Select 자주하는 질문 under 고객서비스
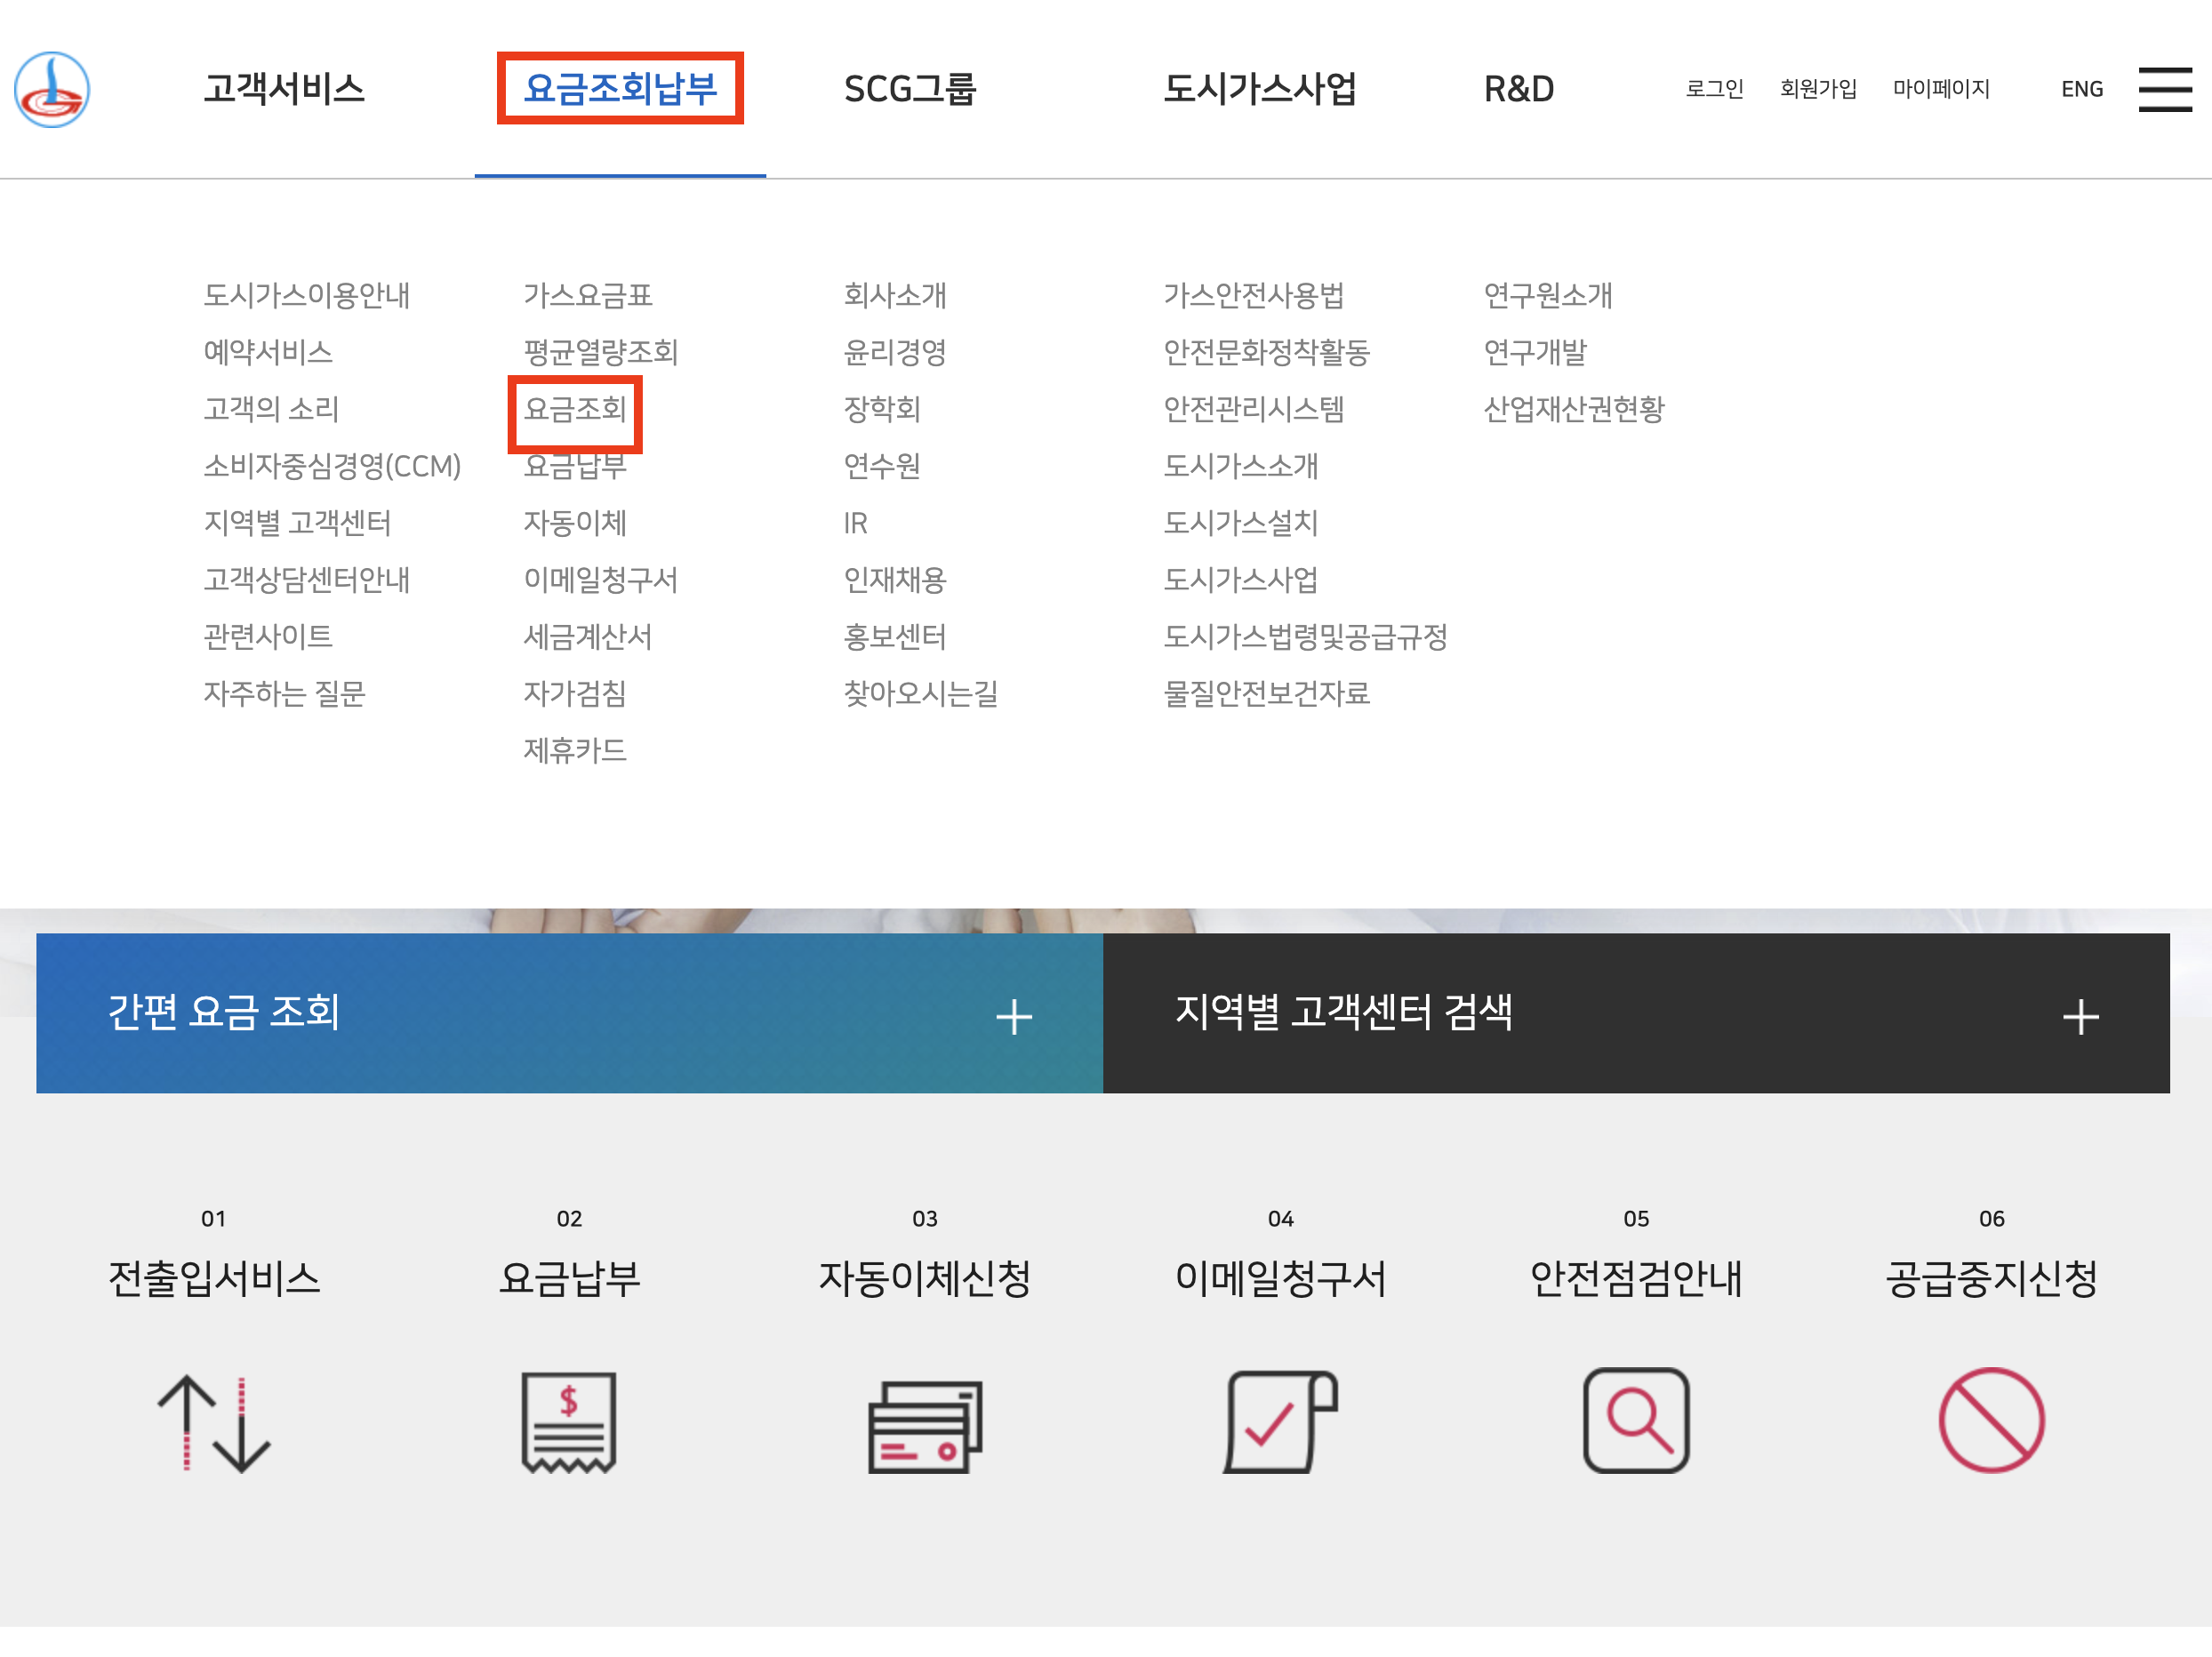The width and height of the screenshot is (2212, 1657). tap(285, 693)
